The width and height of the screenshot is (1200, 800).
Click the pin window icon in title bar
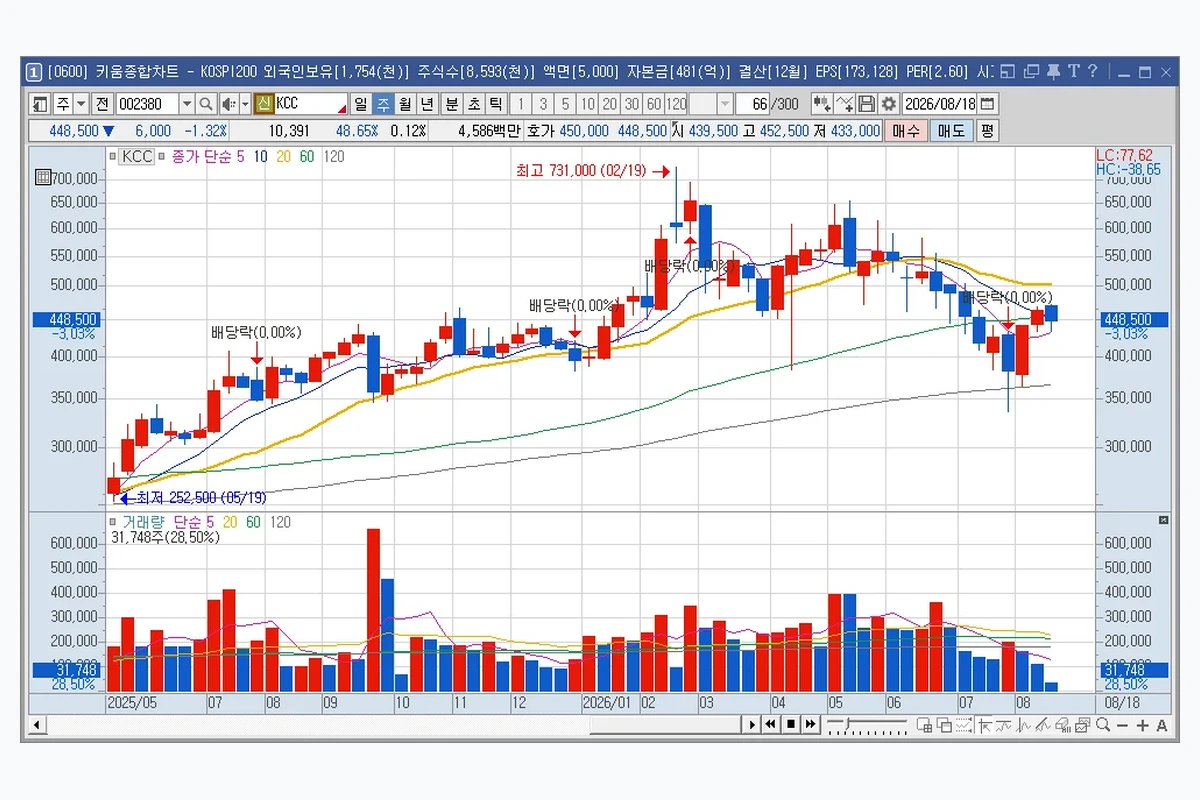pos(1053,71)
